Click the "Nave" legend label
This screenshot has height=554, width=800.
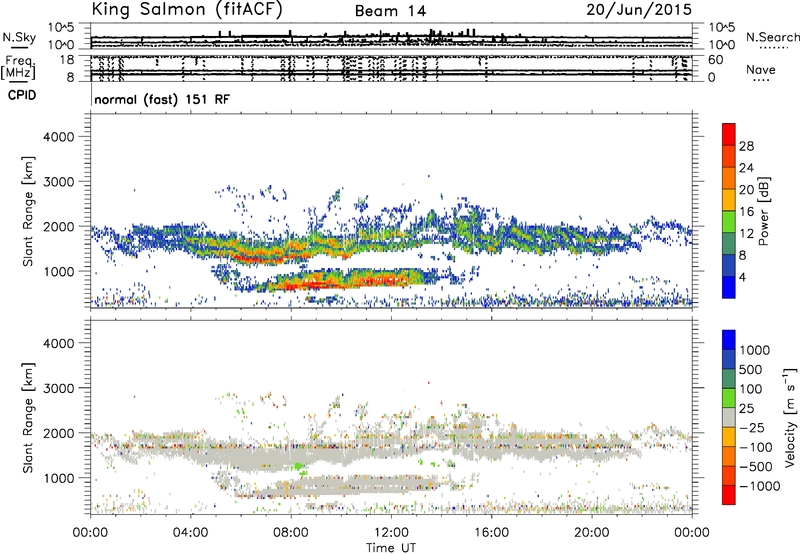(760, 70)
